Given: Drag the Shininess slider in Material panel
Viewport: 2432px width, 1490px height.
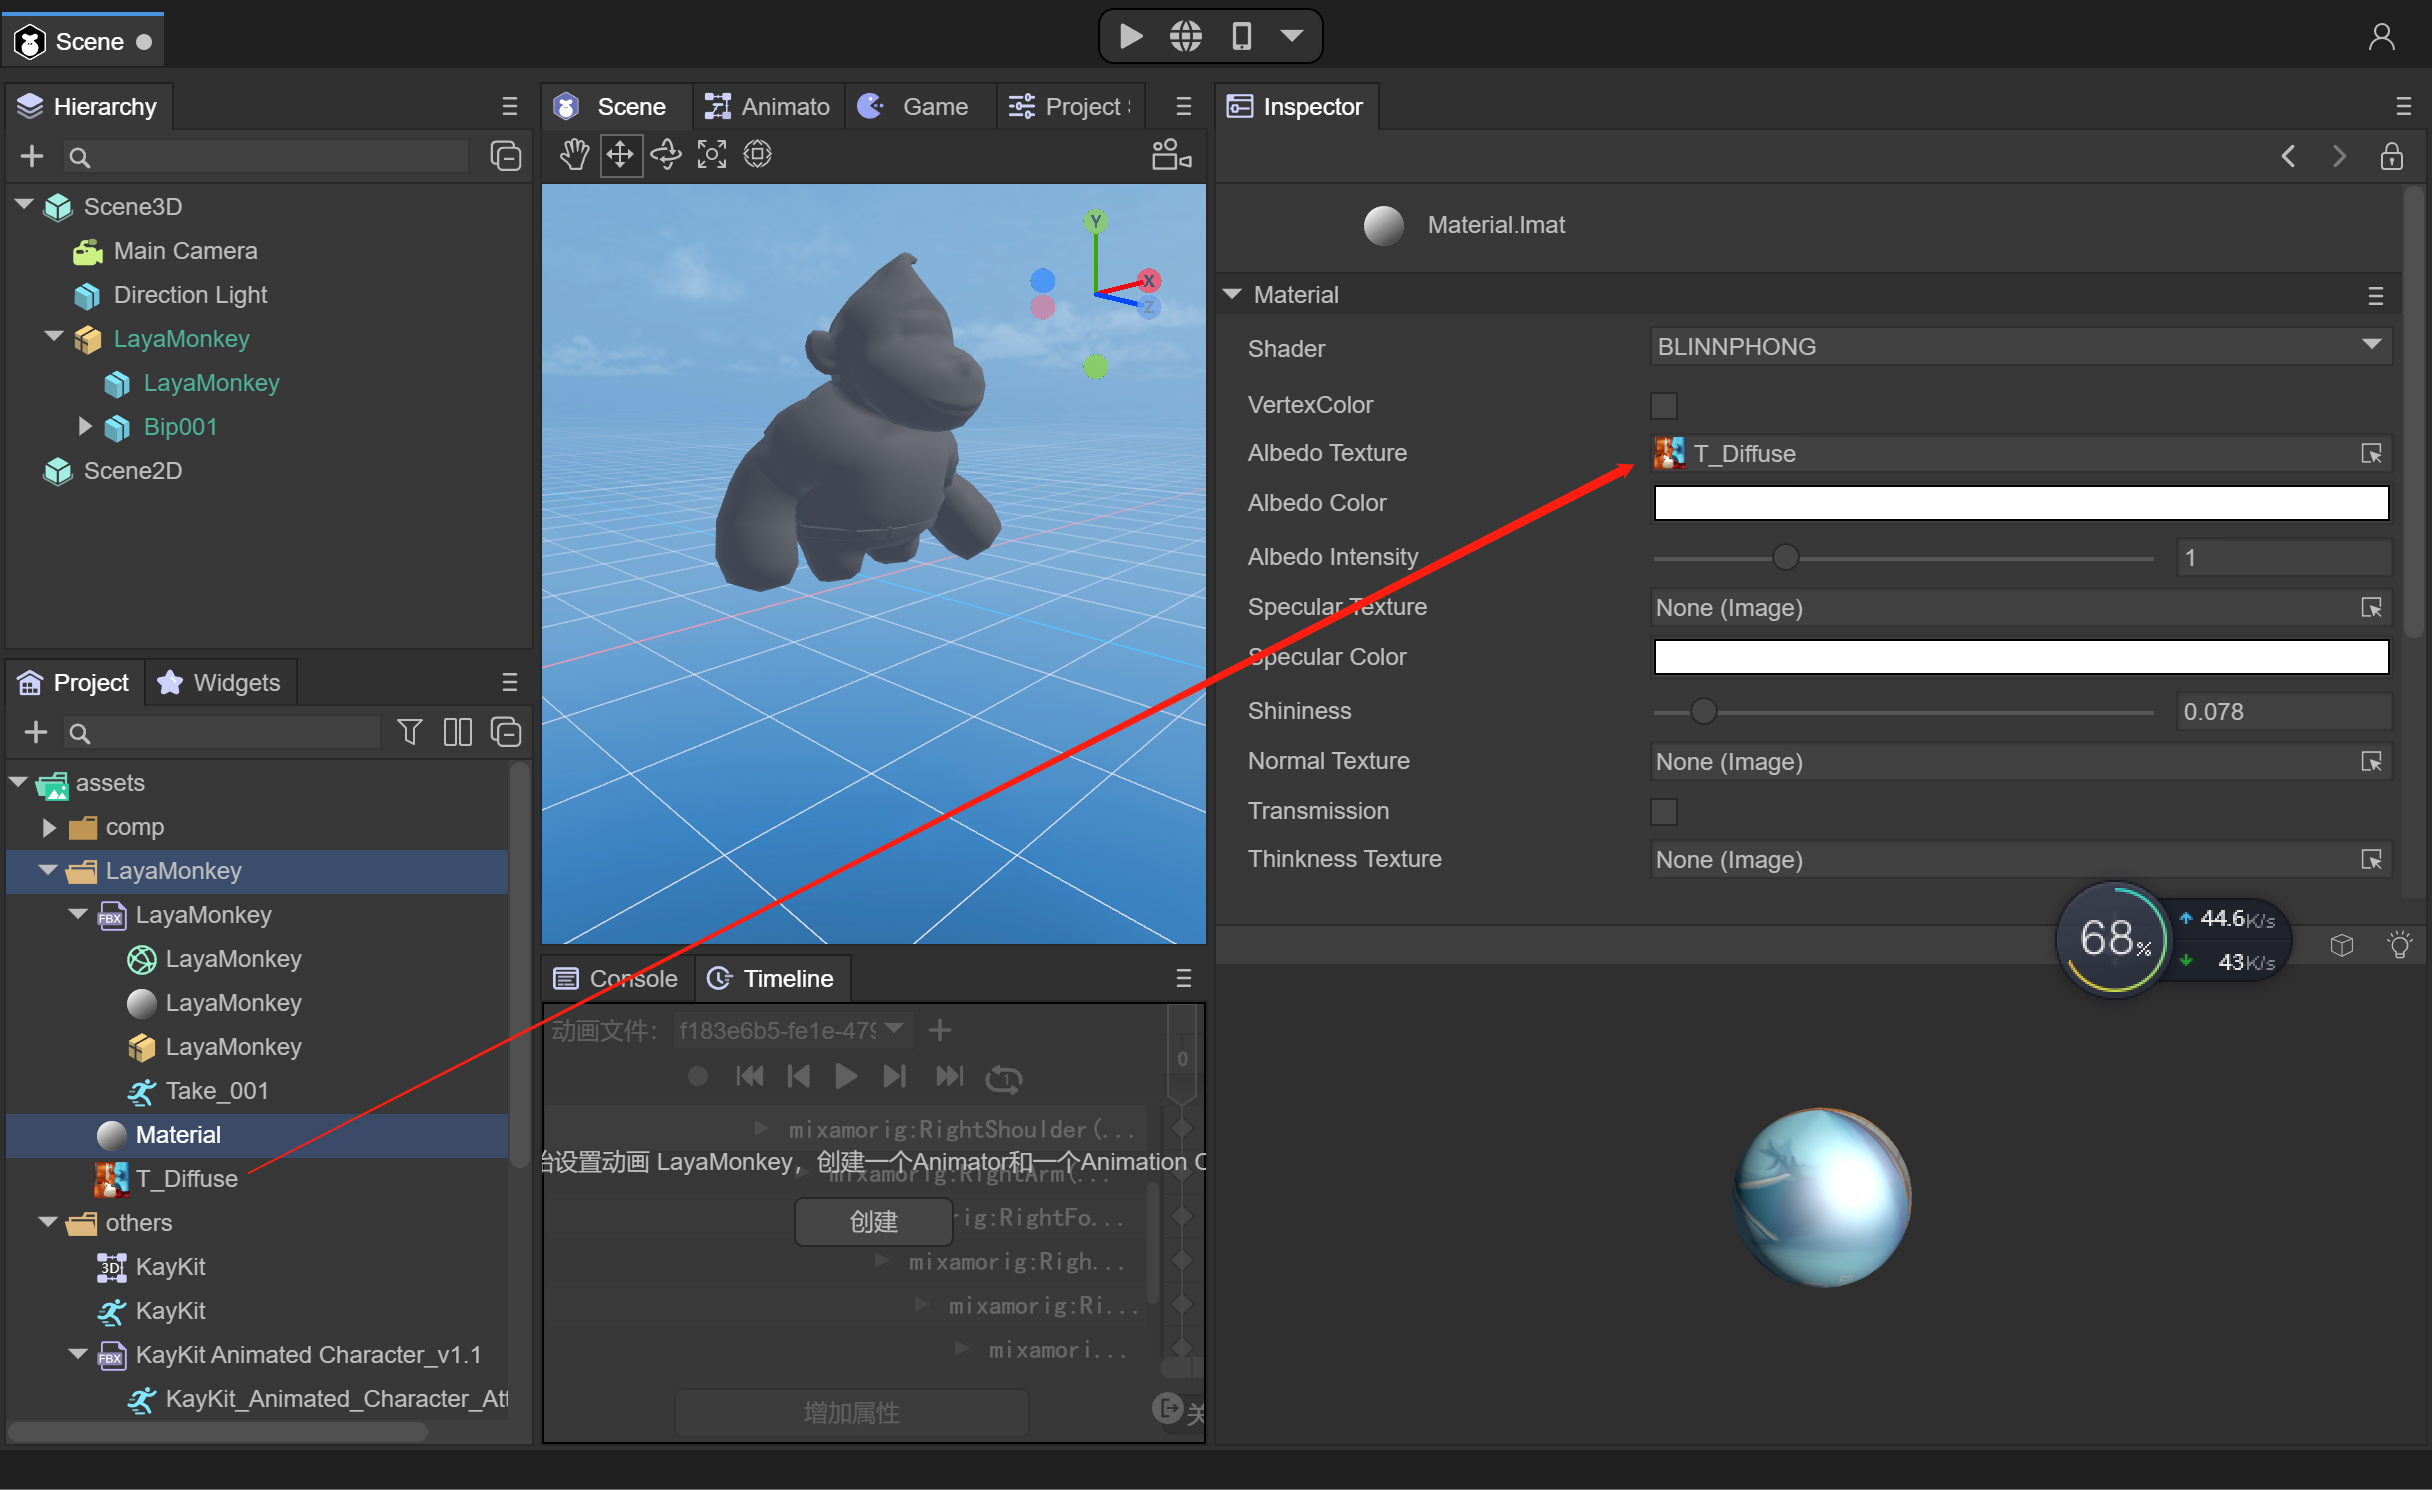Looking at the screenshot, I should tap(1702, 710).
